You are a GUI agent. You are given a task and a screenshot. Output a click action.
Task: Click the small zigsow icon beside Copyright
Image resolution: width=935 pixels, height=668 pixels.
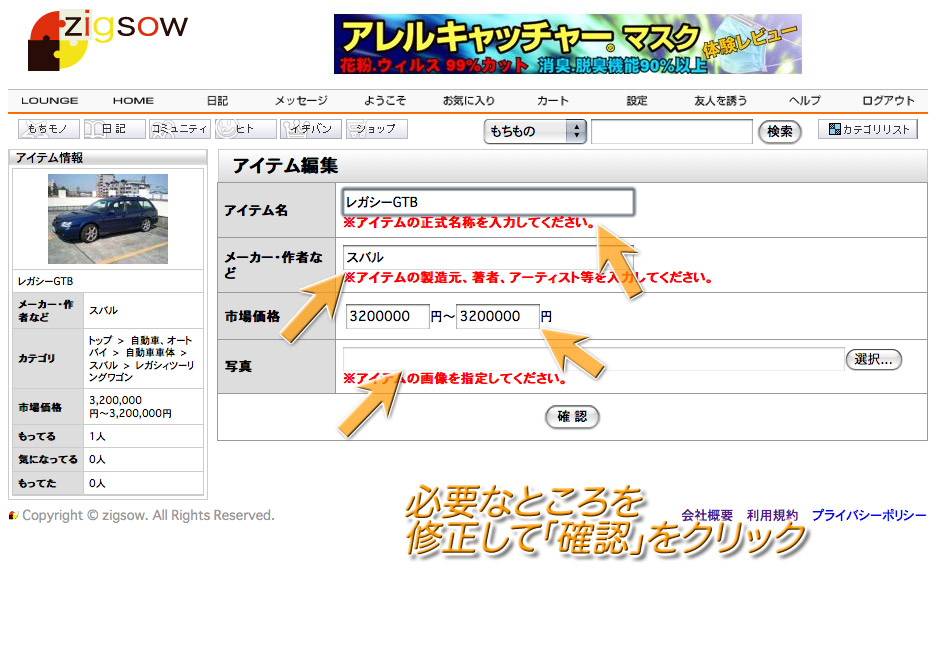pyautogui.click(x=14, y=515)
